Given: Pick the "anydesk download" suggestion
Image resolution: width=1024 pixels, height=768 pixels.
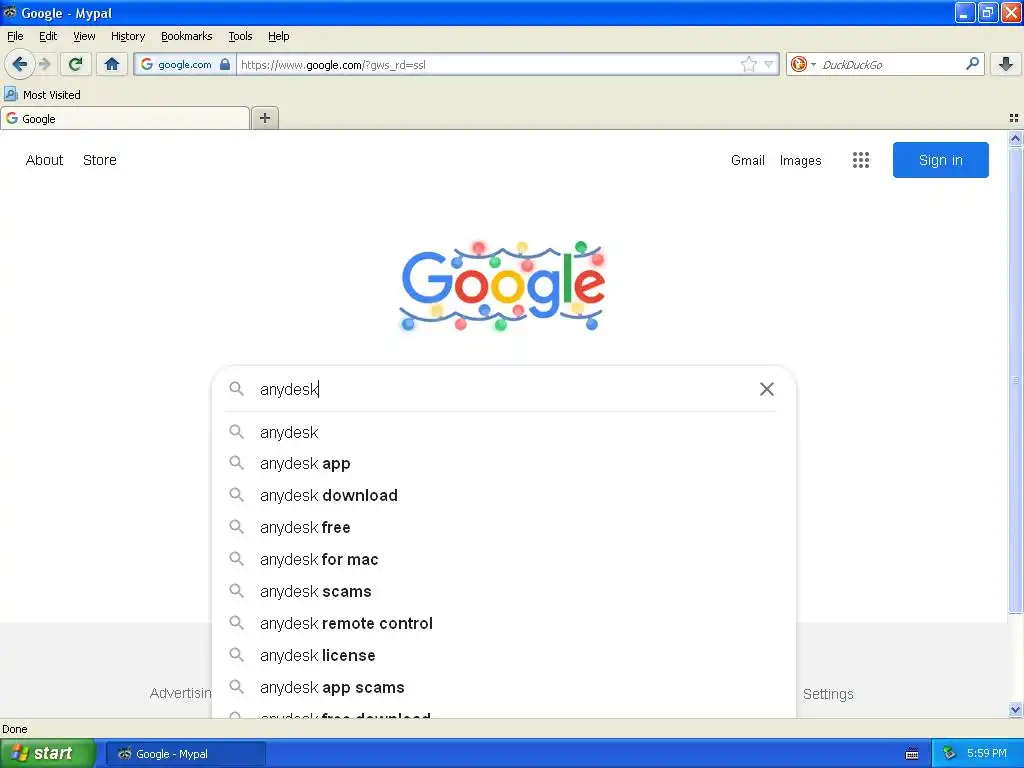Looking at the screenshot, I should point(503,496).
